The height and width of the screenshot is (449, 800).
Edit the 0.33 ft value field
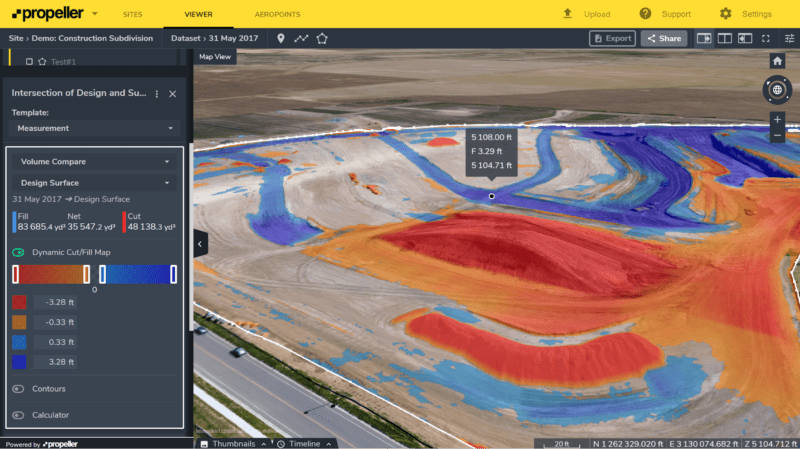pyautogui.click(x=55, y=342)
